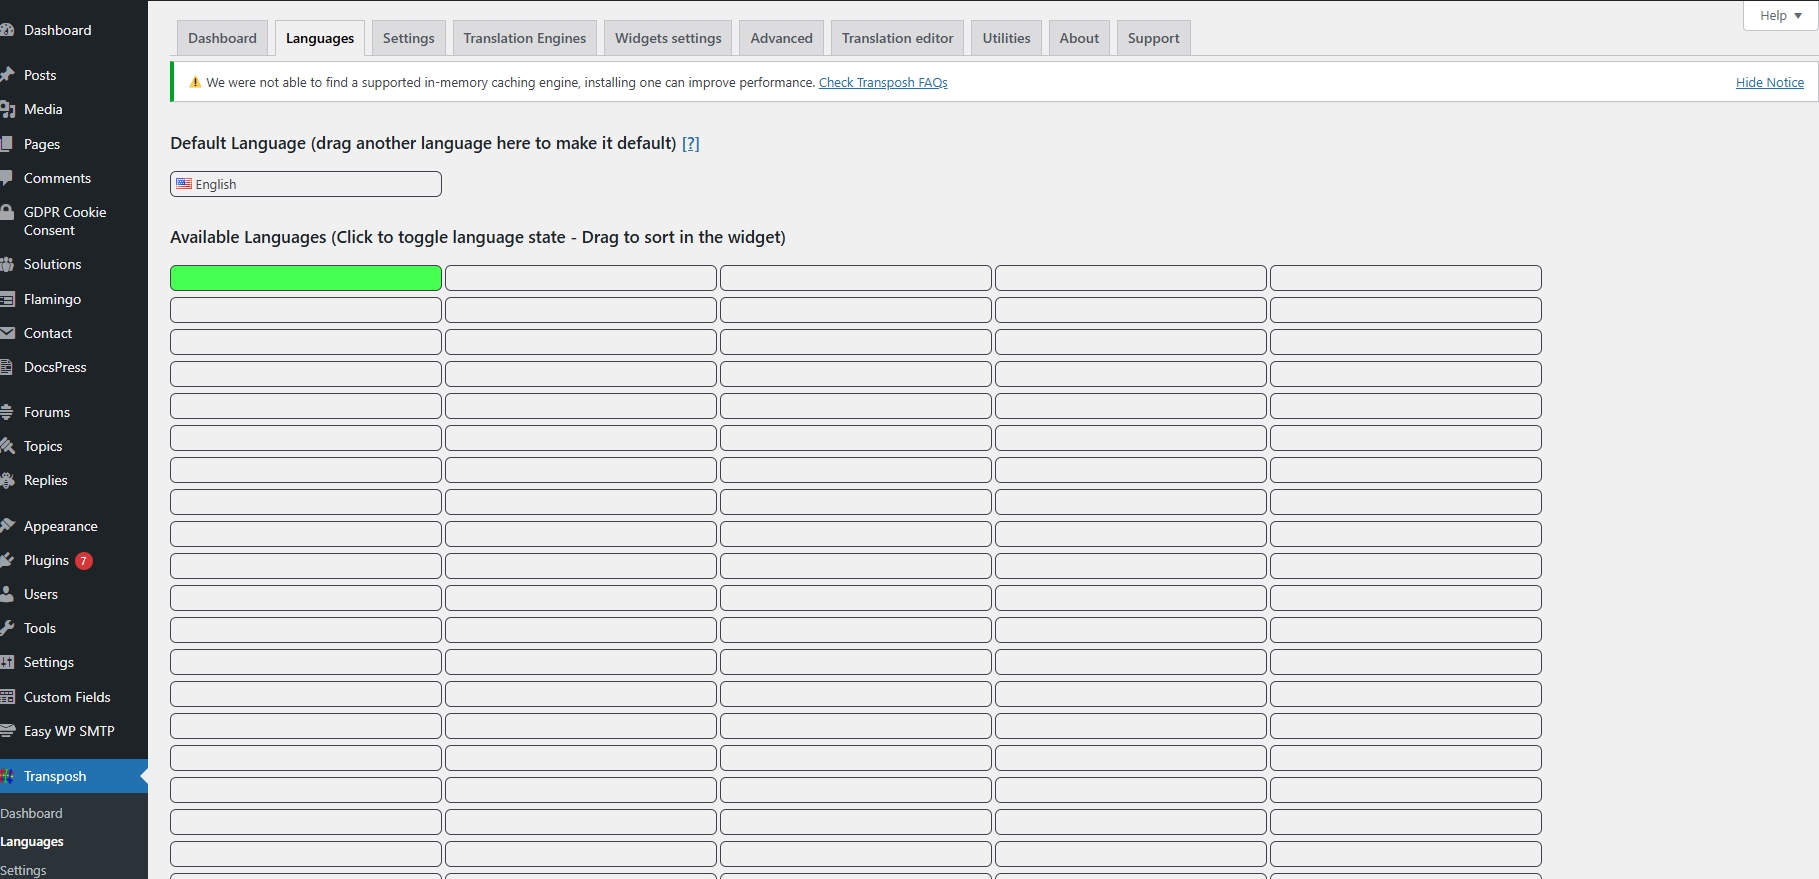Click the Transposh colorful menu icon
This screenshot has width=1819, height=879.
(8, 776)
